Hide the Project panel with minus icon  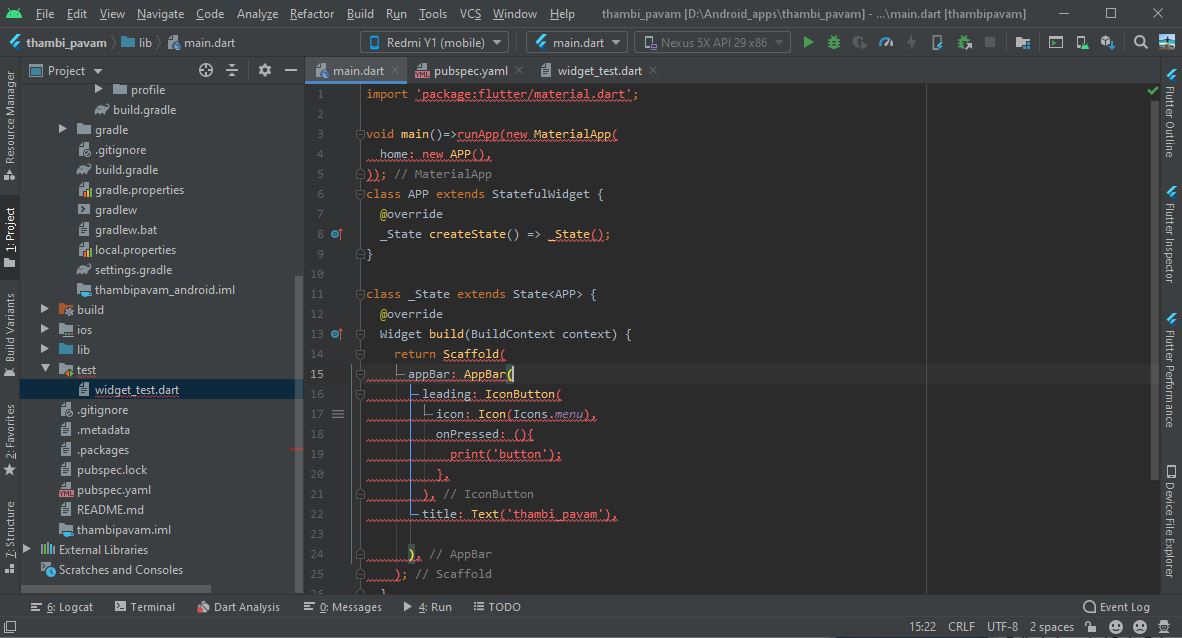tap(291, 70)
